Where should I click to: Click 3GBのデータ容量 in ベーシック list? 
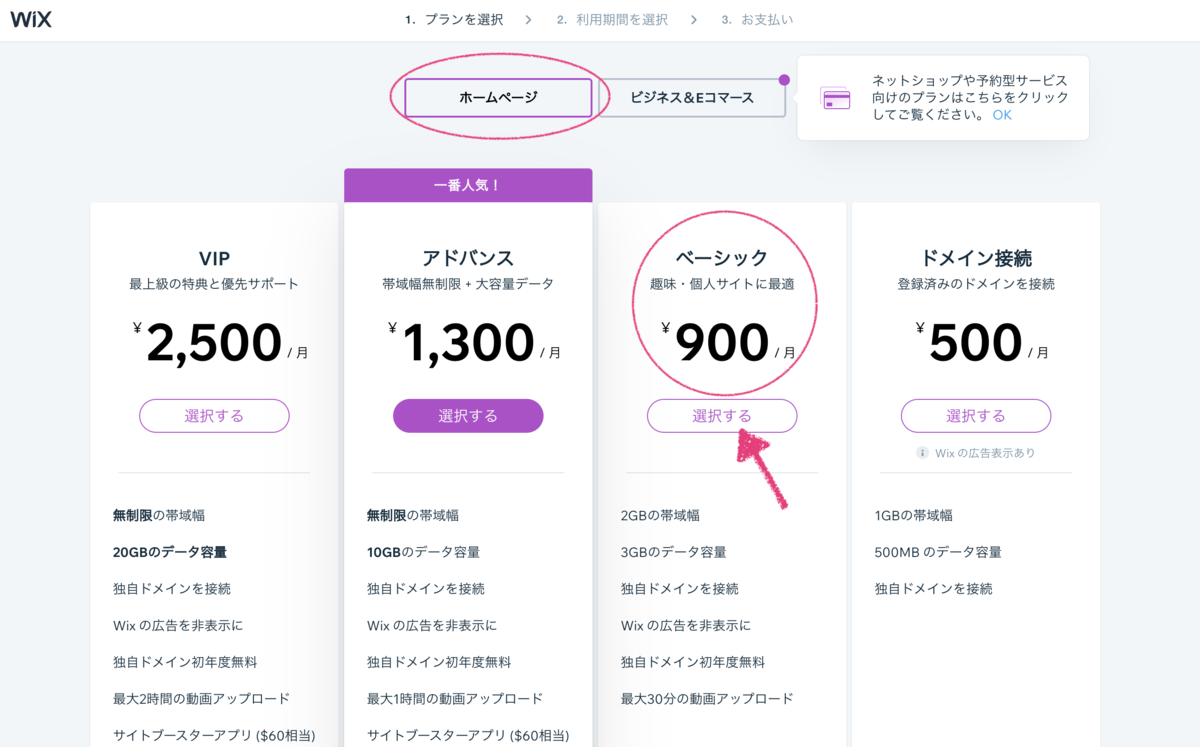point(674,552)
